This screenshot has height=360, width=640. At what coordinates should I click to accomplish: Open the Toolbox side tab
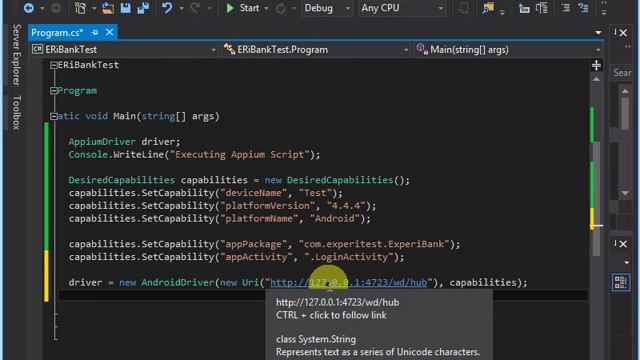click(16, 113)
